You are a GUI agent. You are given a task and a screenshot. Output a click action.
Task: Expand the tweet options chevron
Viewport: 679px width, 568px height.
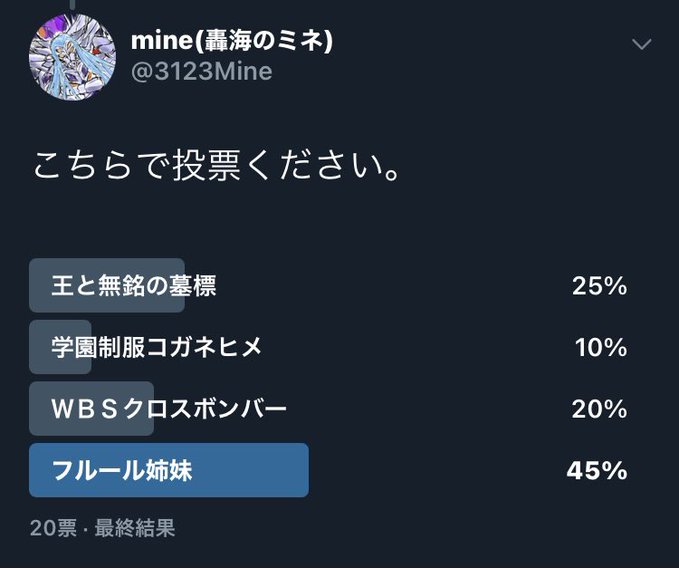pos(641,44)
